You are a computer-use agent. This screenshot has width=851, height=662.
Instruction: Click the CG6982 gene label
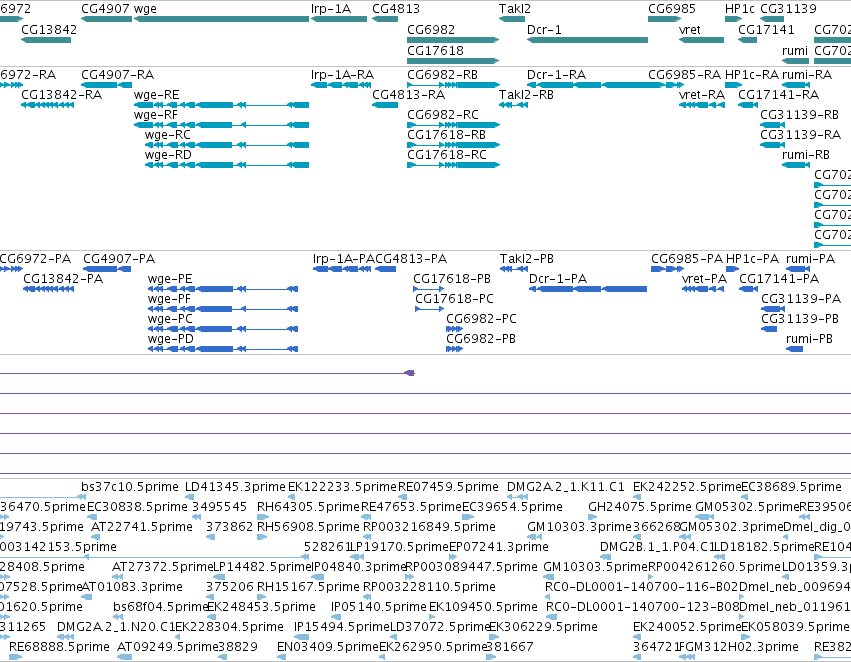point(431,30)
